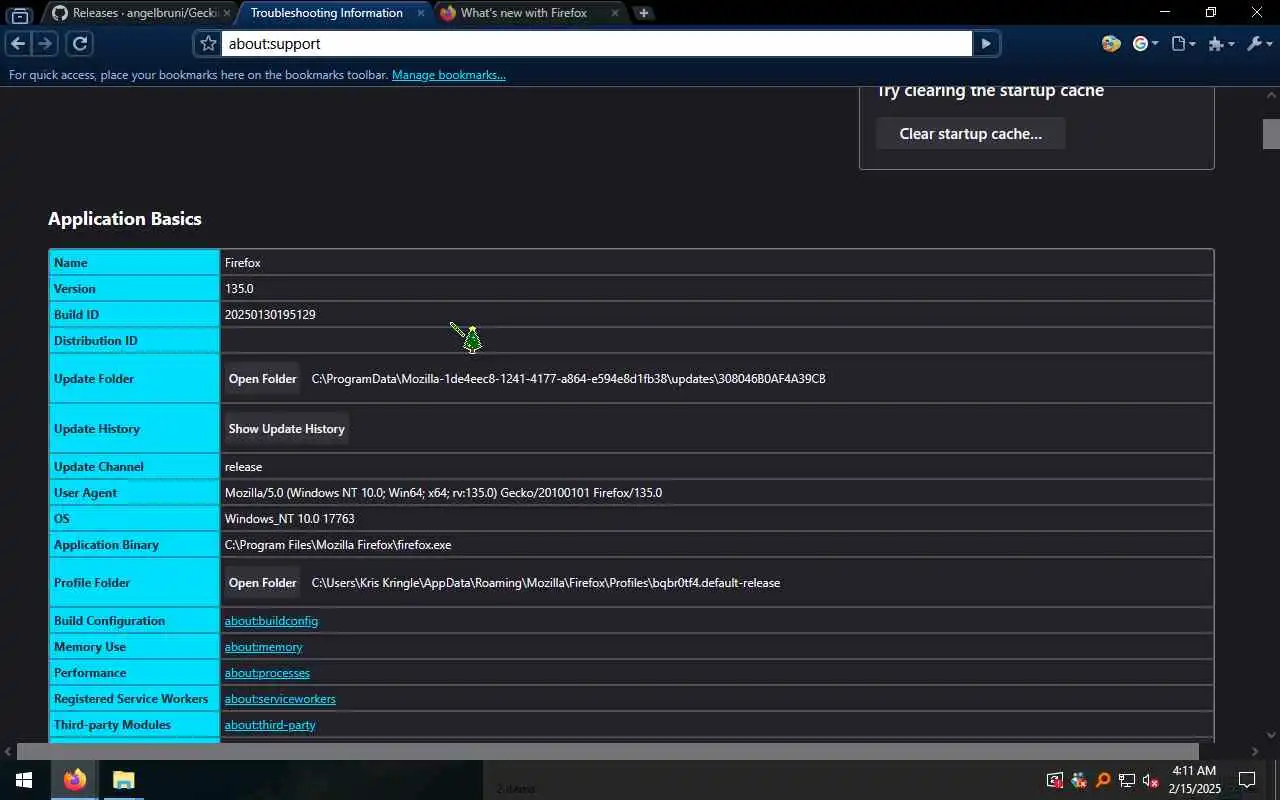The width and height of the screenshot is (1280, 800).
Task: Click the Profile Folder path text
Action: pos(546,583)
